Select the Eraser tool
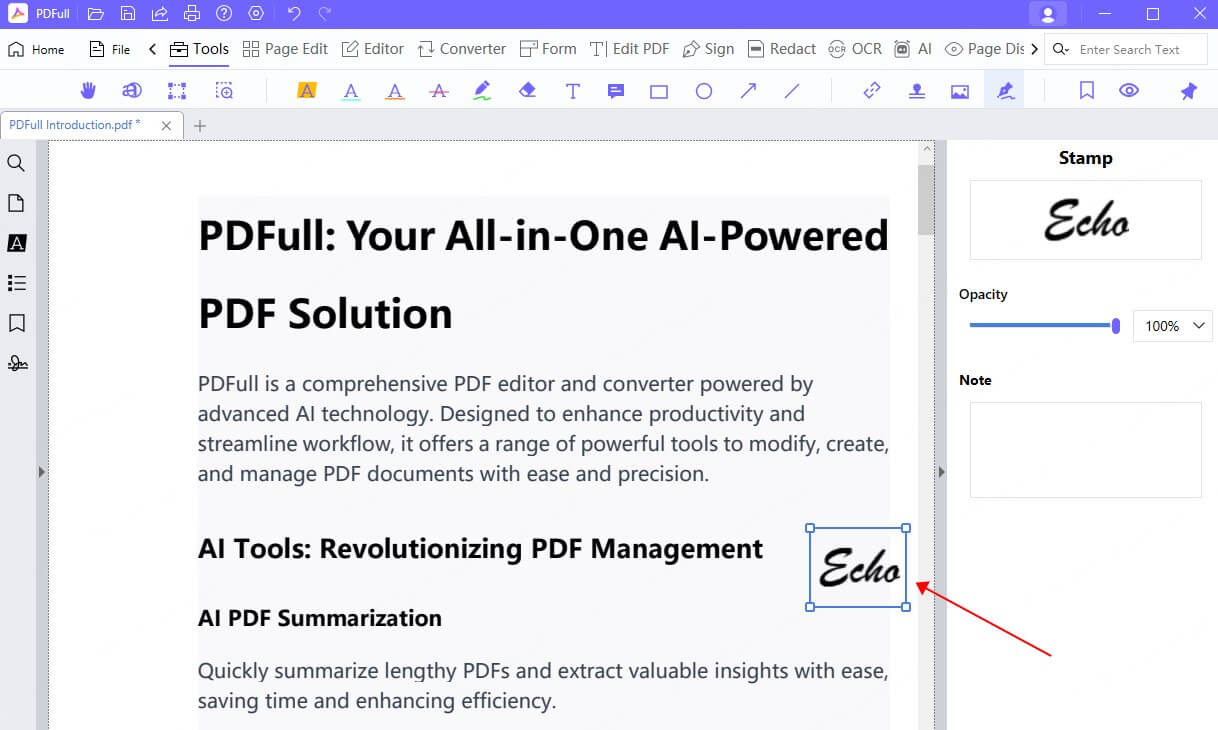Viewport: 1218px width, 730px height. 527,91
